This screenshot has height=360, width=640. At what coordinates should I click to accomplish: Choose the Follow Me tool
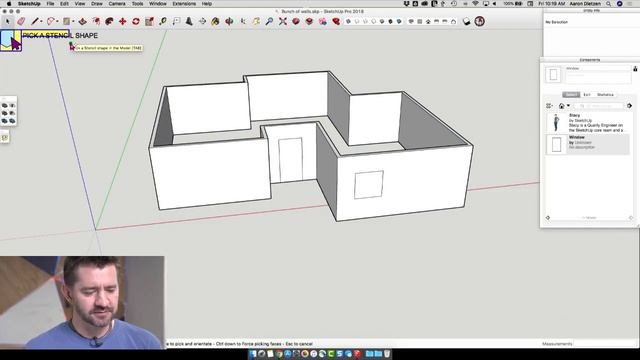click(x=109, y=21)
